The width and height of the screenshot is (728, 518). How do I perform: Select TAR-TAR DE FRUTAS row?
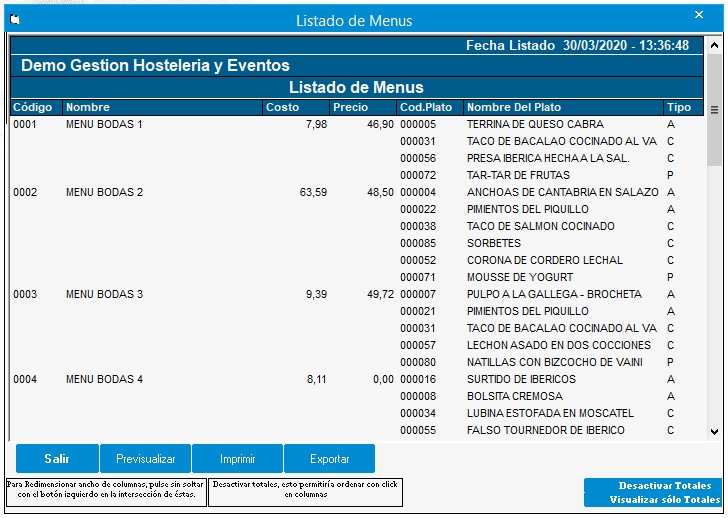tap(518, 175)
